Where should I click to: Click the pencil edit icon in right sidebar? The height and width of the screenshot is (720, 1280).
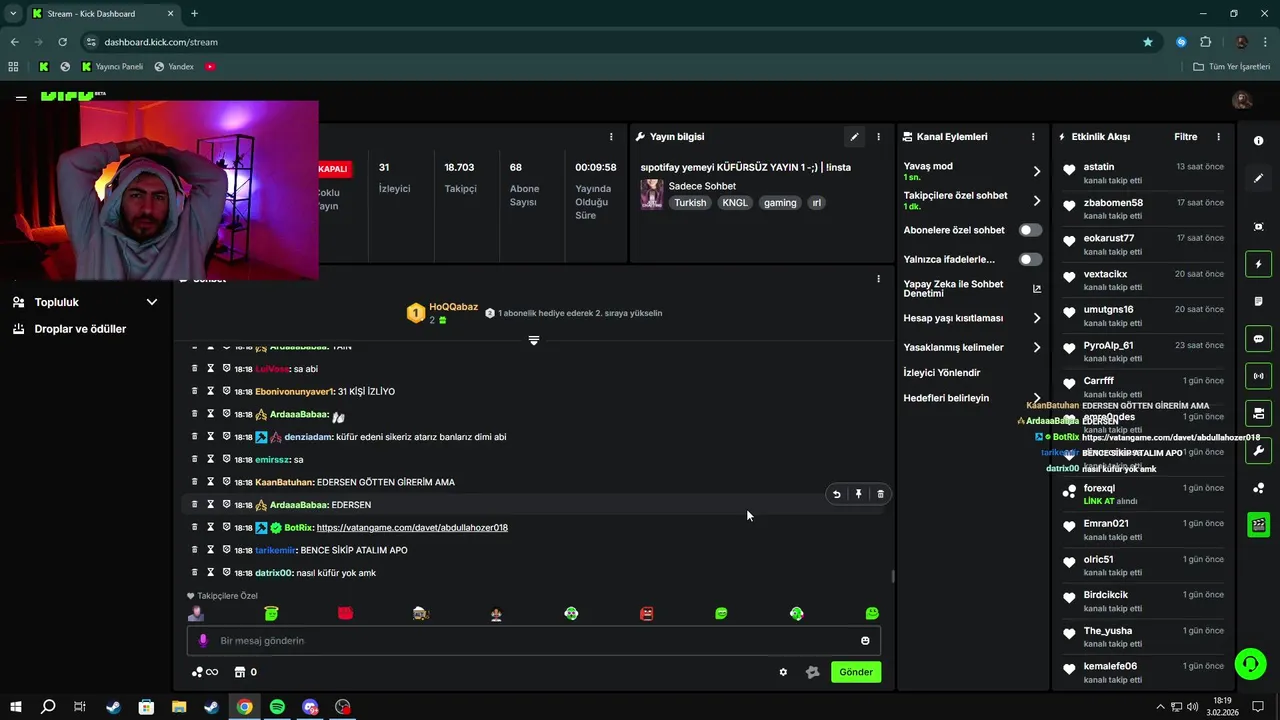click(1258, 178)
